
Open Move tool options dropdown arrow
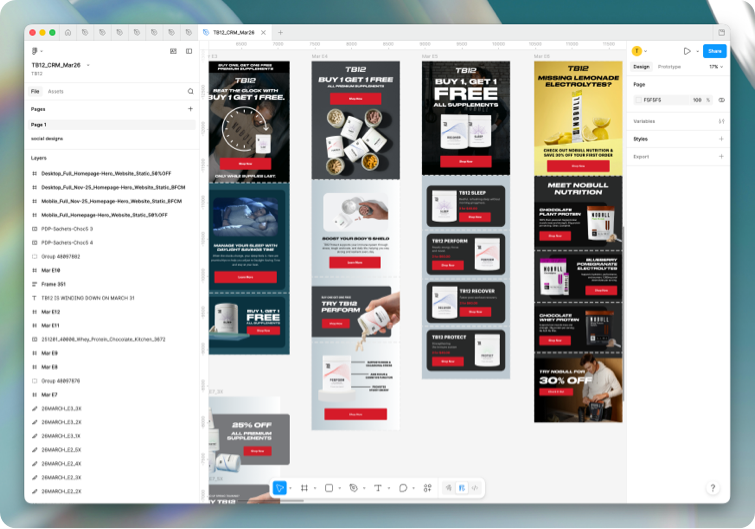point(290,489)
